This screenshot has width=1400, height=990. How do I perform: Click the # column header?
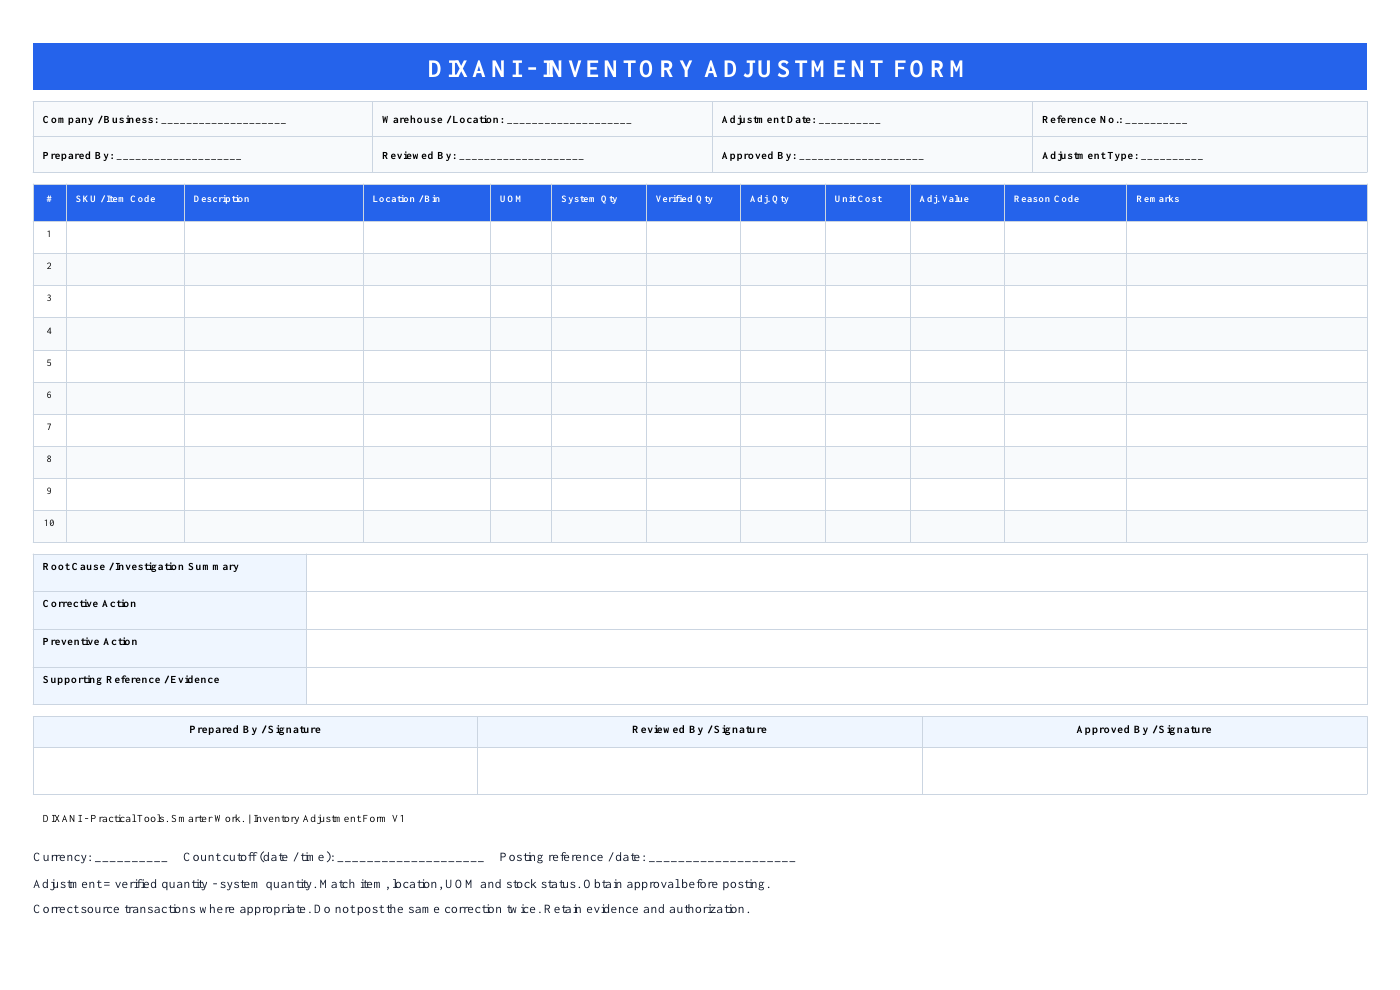tap(50, 202)
